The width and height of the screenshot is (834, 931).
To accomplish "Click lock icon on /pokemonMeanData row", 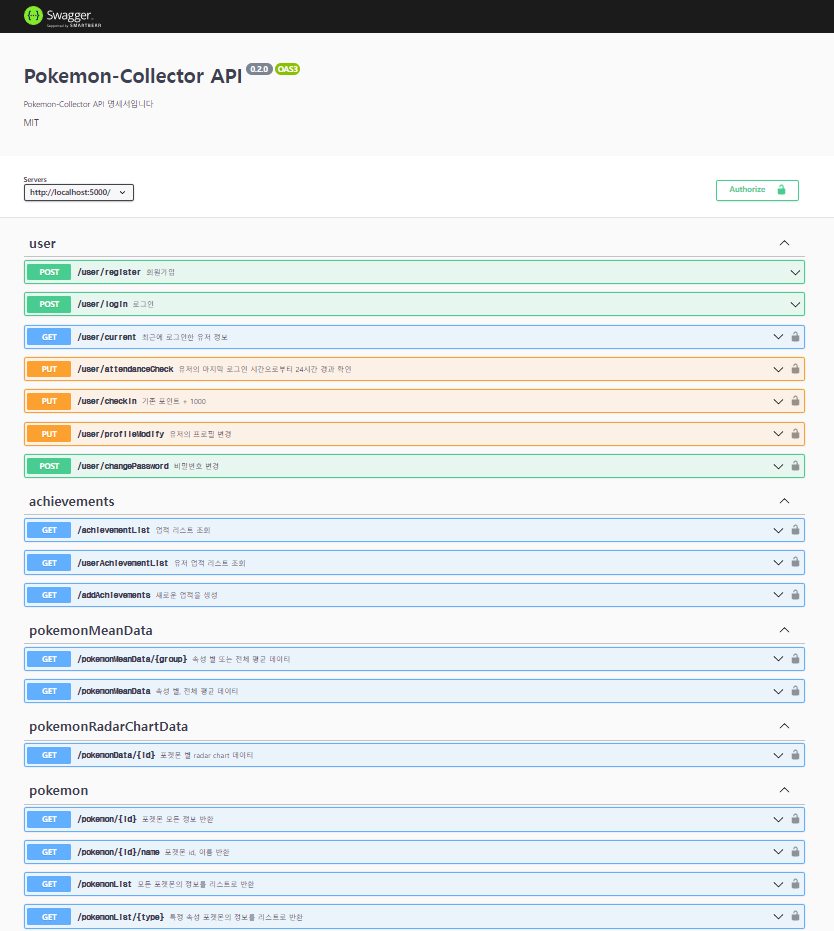I will (x=795, y=691).
